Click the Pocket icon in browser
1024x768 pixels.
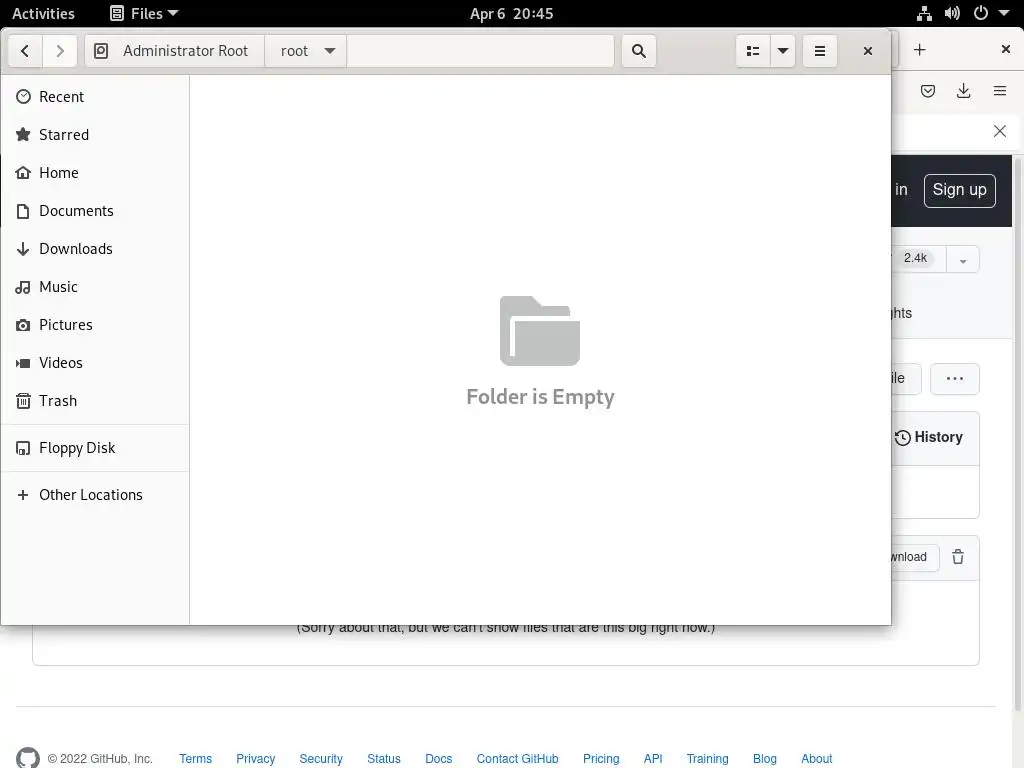tap(928, 91)
